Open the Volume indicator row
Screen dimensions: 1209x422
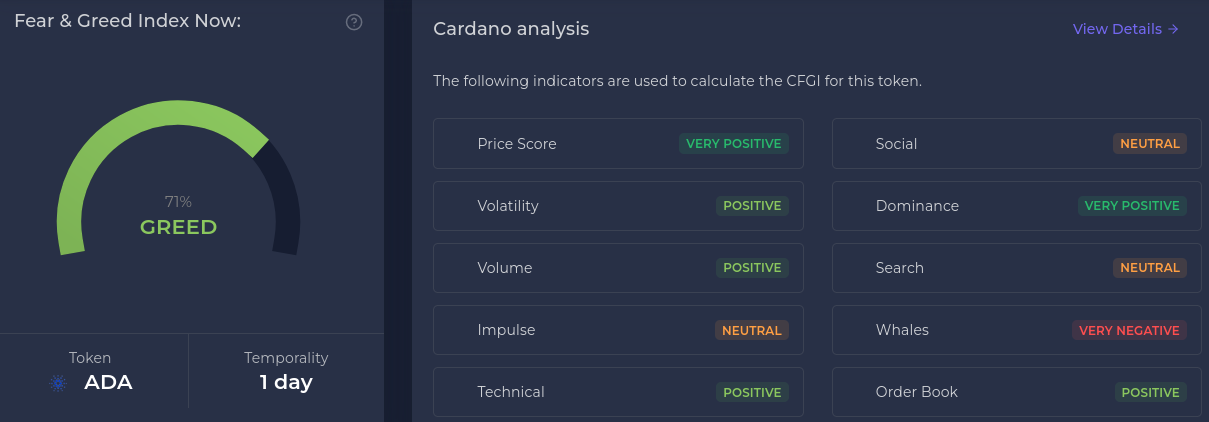(x=618, y=268)
